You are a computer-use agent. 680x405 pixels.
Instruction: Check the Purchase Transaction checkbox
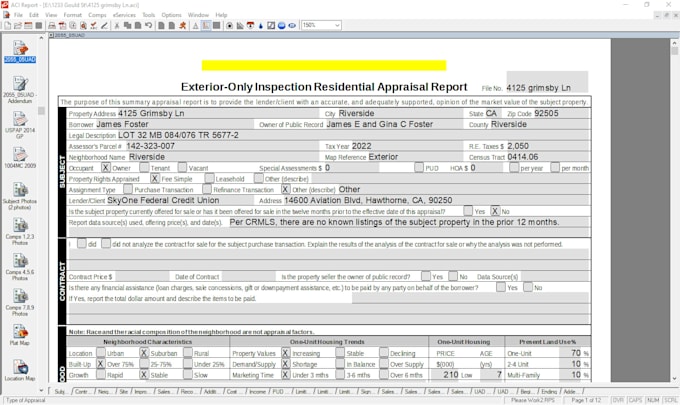click(128, 189)
